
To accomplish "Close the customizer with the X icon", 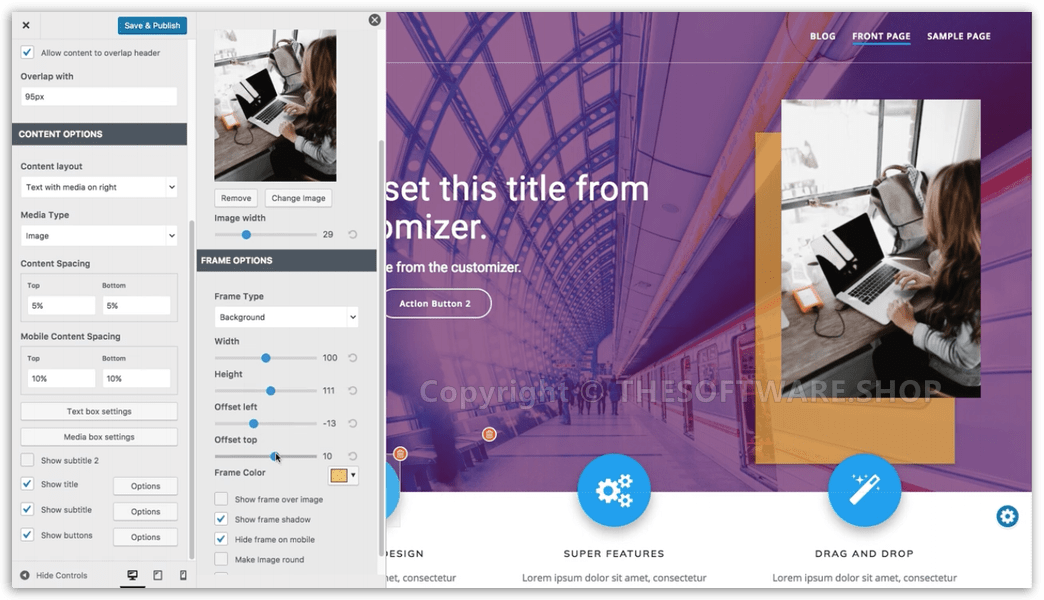I will (26, 25).
